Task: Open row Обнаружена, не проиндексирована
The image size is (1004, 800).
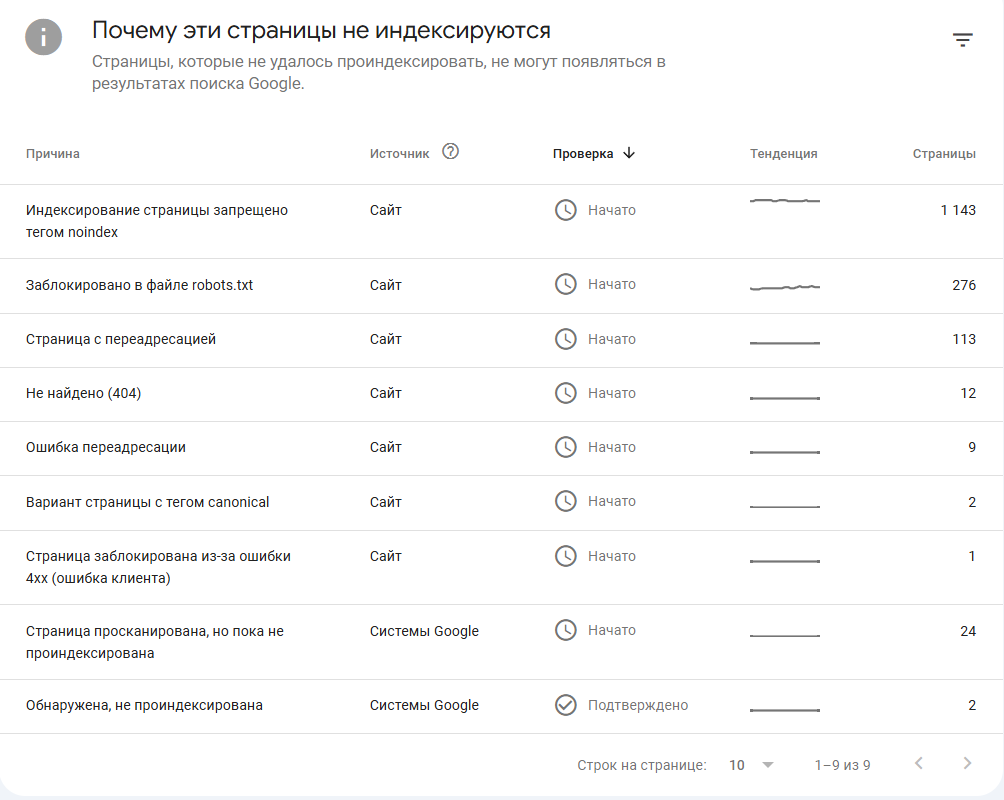Action: coord(502,706)
